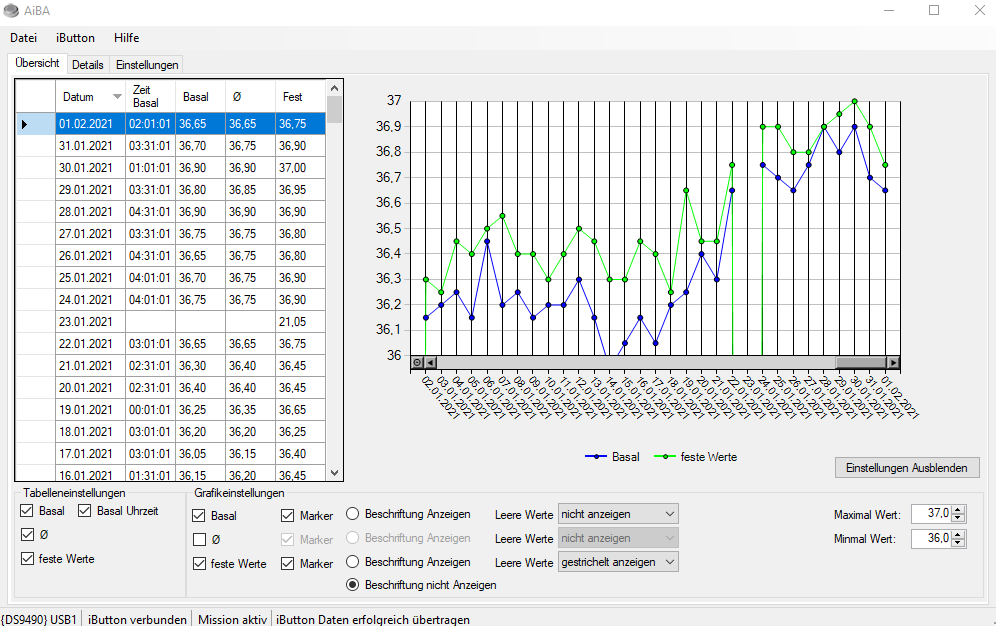Select Beschriftung nicht Anzeigen radio button

(353, 585)
